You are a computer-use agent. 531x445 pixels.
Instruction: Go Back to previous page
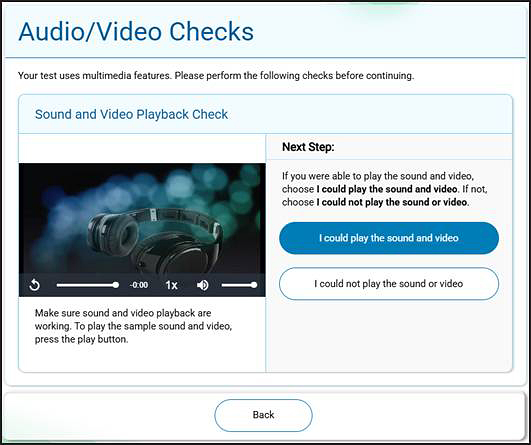coord(263,415)
